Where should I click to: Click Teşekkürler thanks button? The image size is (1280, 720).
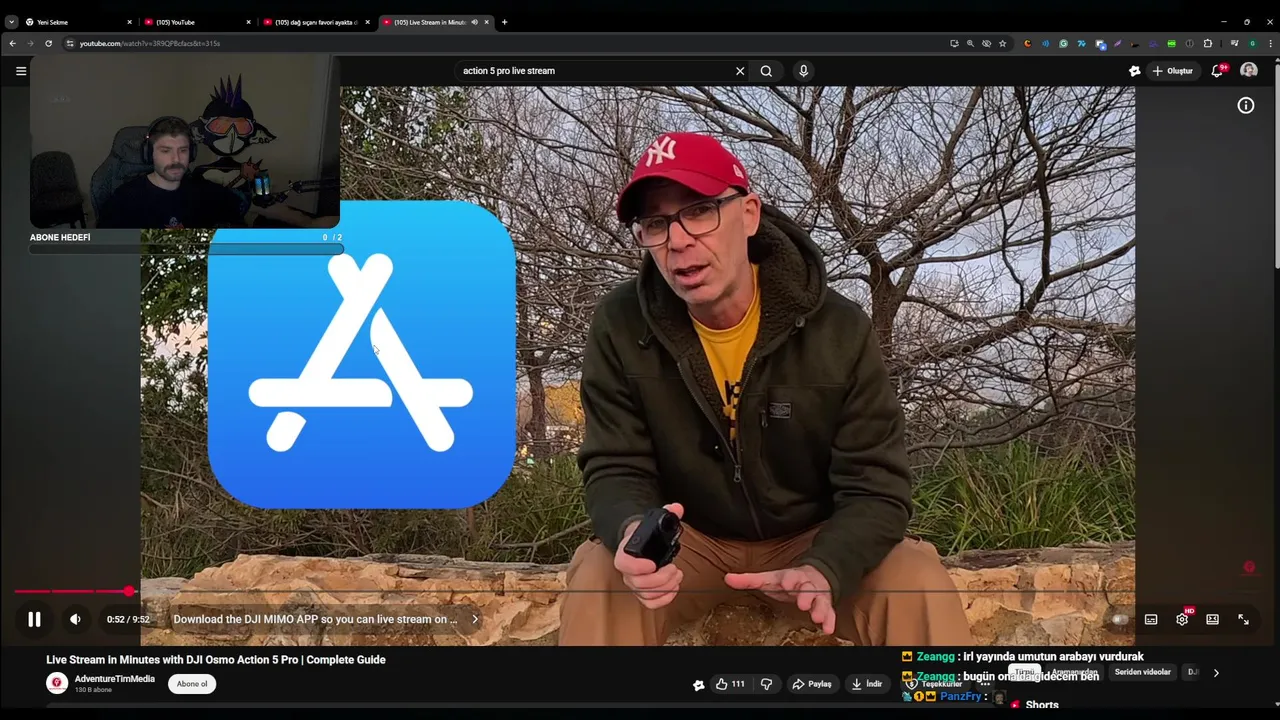935,684
